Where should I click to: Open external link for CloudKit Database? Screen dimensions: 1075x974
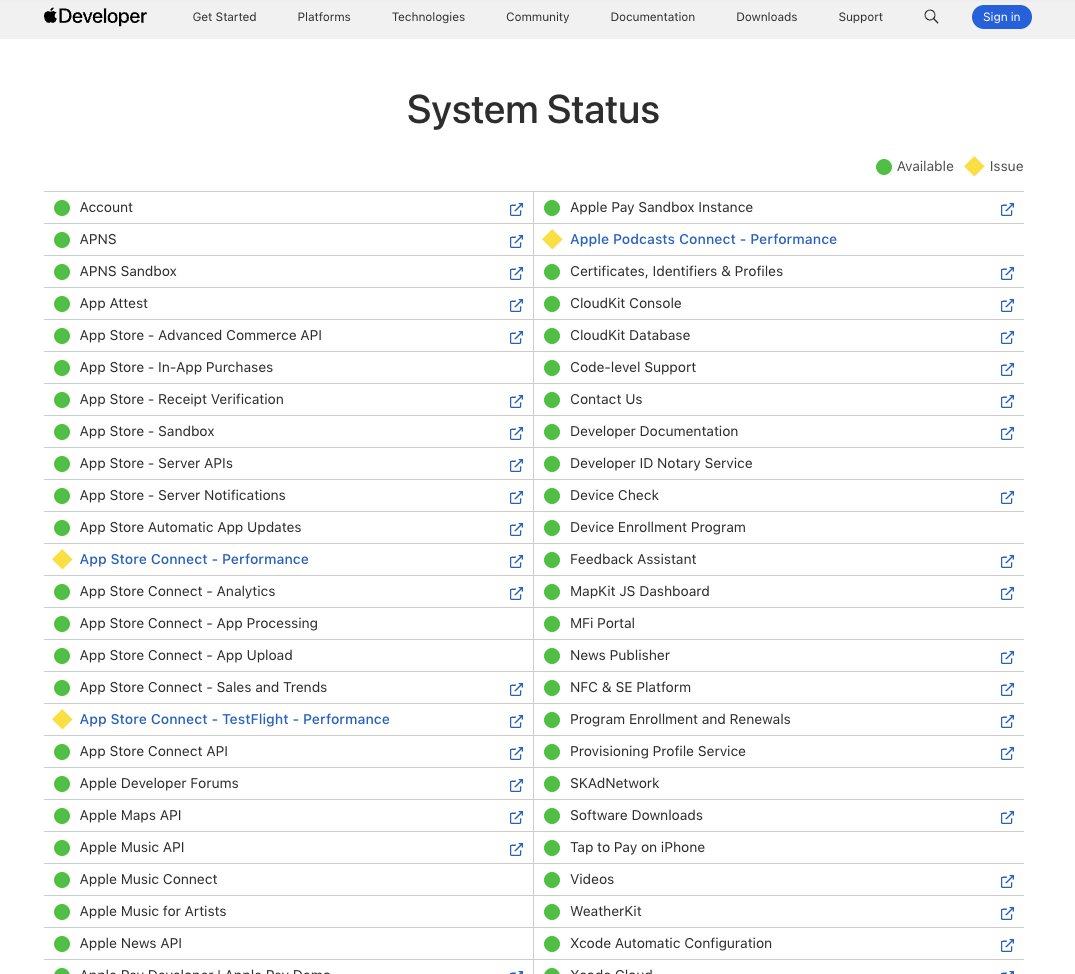point(1007,337)
